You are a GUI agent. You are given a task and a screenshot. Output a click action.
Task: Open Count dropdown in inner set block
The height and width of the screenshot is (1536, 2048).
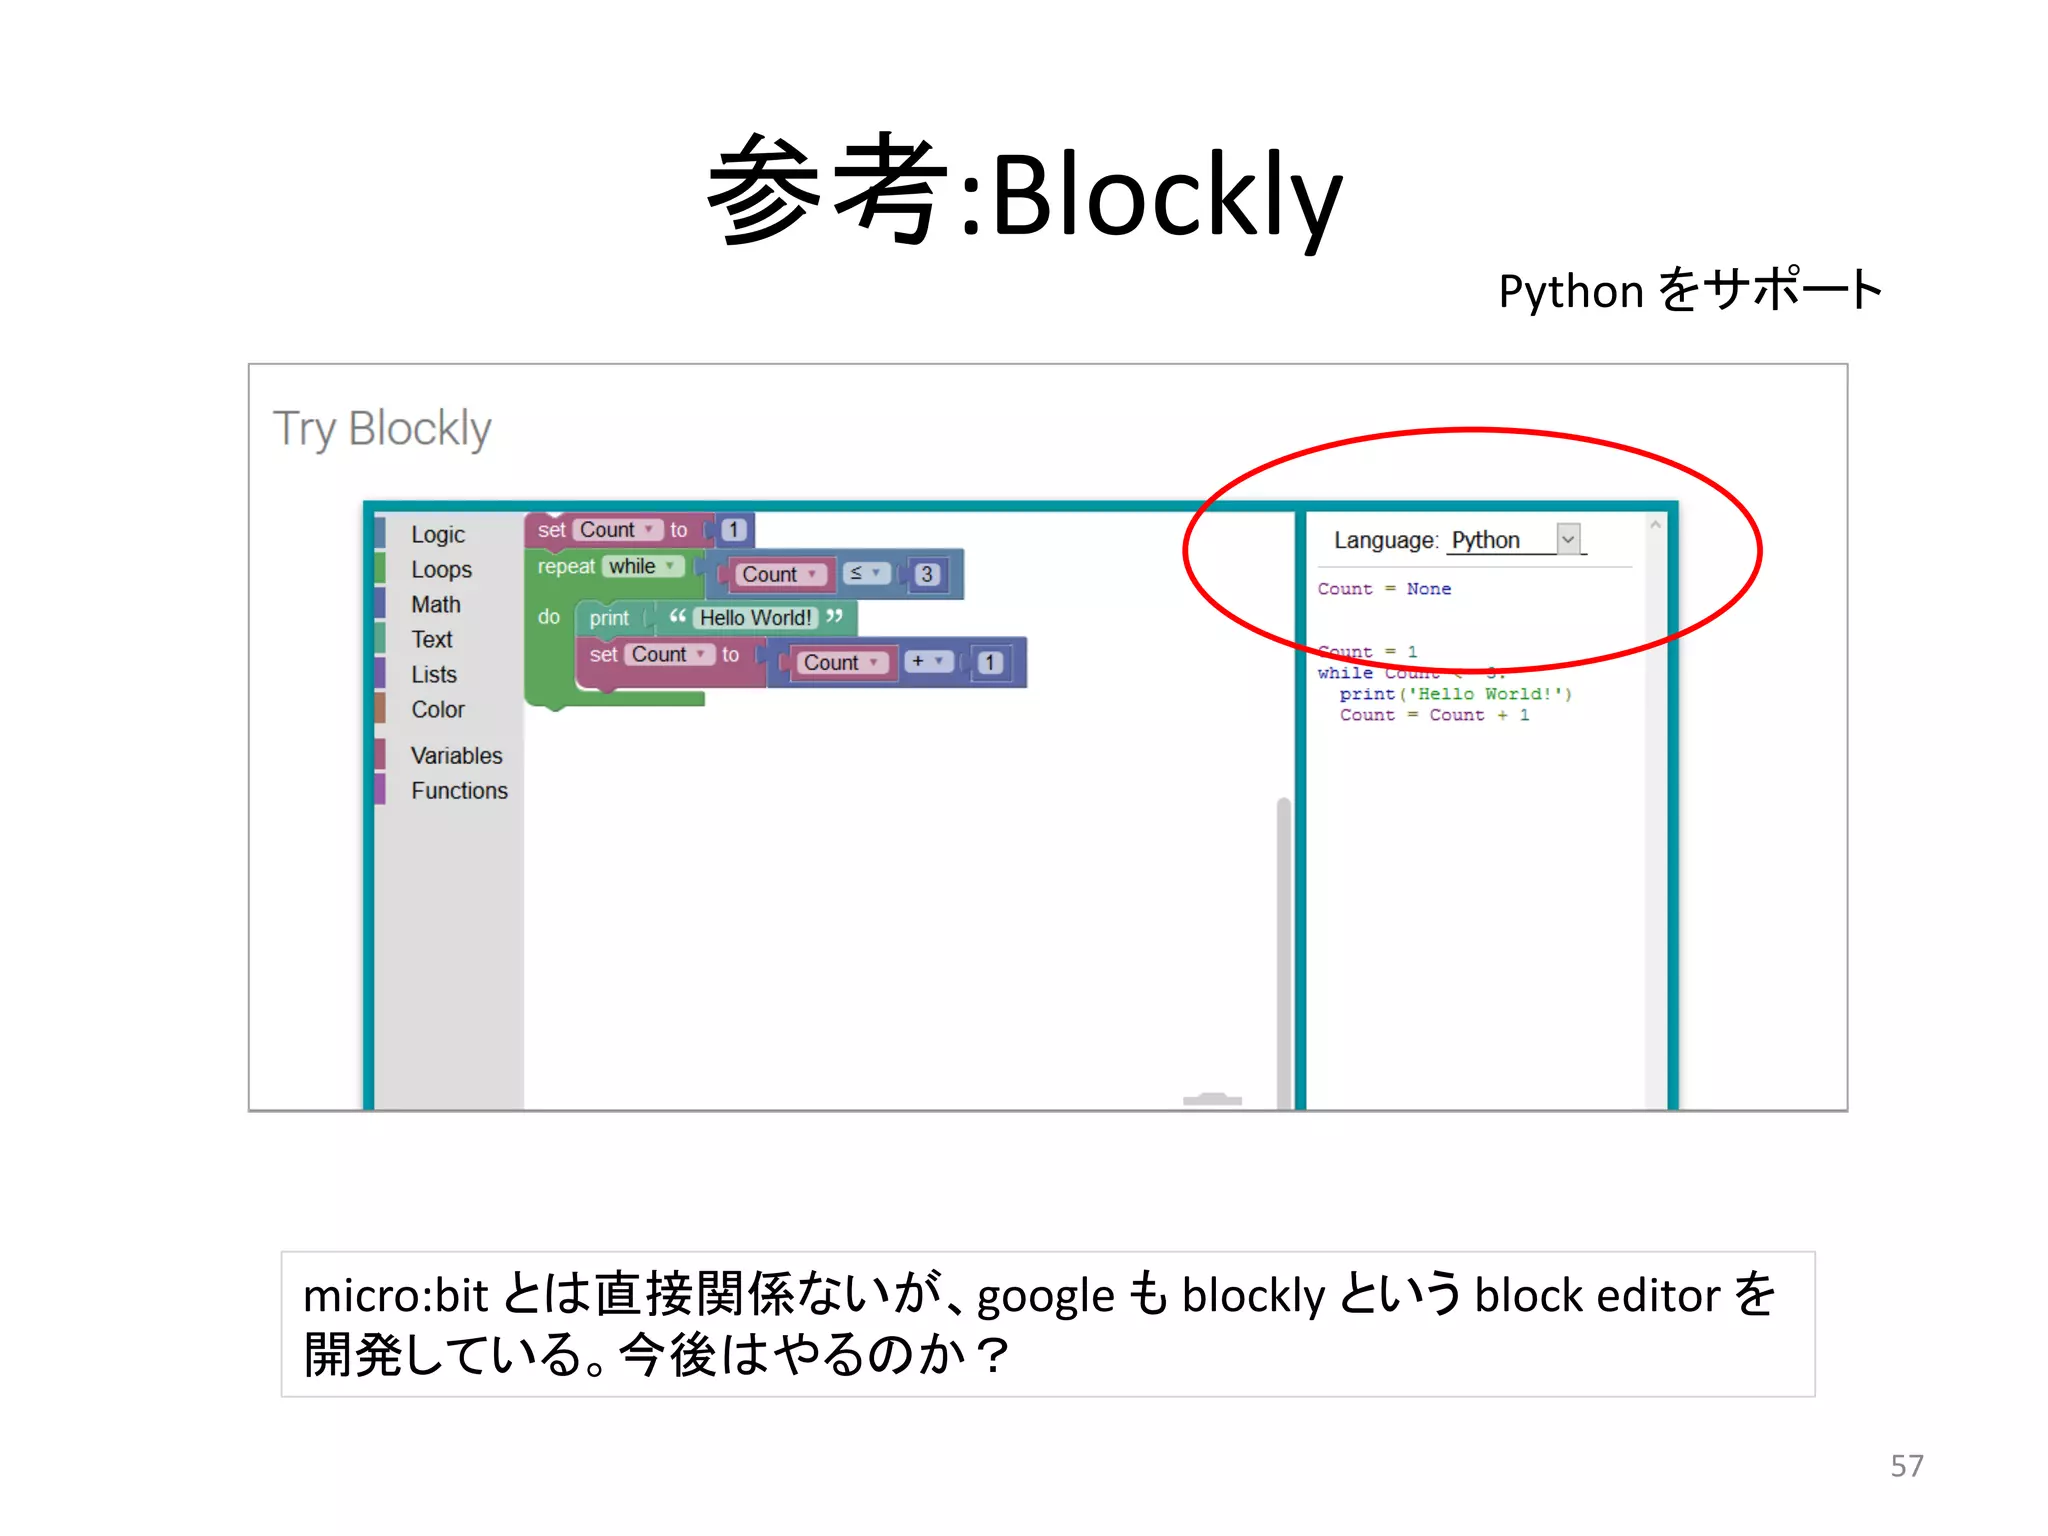(670, 654)
